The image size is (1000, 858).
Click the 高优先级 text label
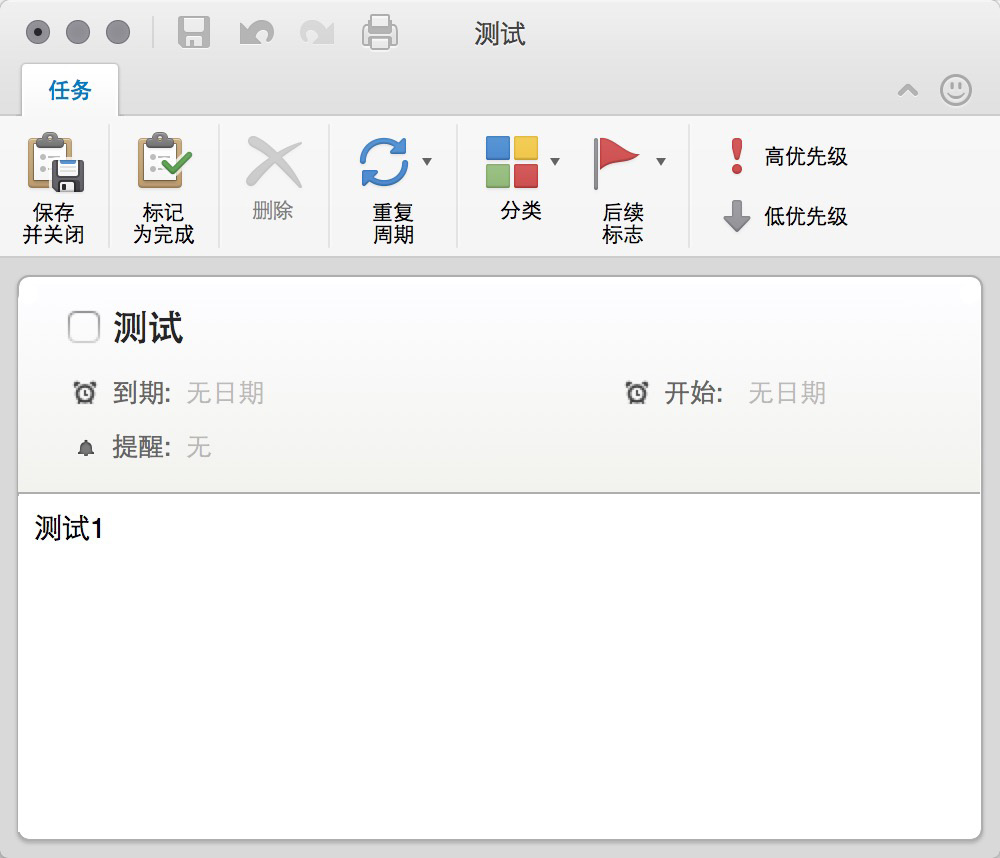(x=806, y=156)
